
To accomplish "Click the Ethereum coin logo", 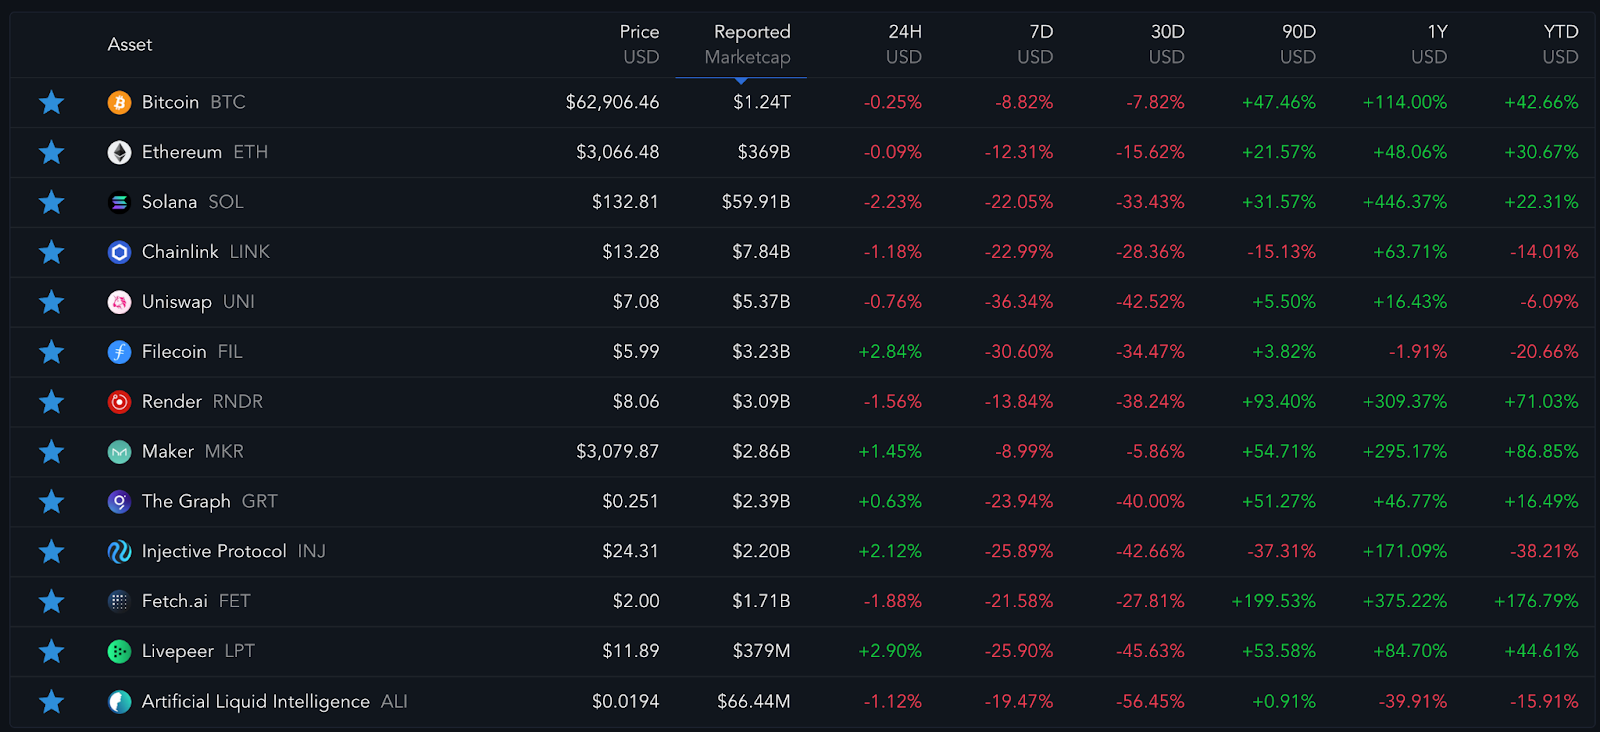I will pyautogui.click(x=119, y=152).
